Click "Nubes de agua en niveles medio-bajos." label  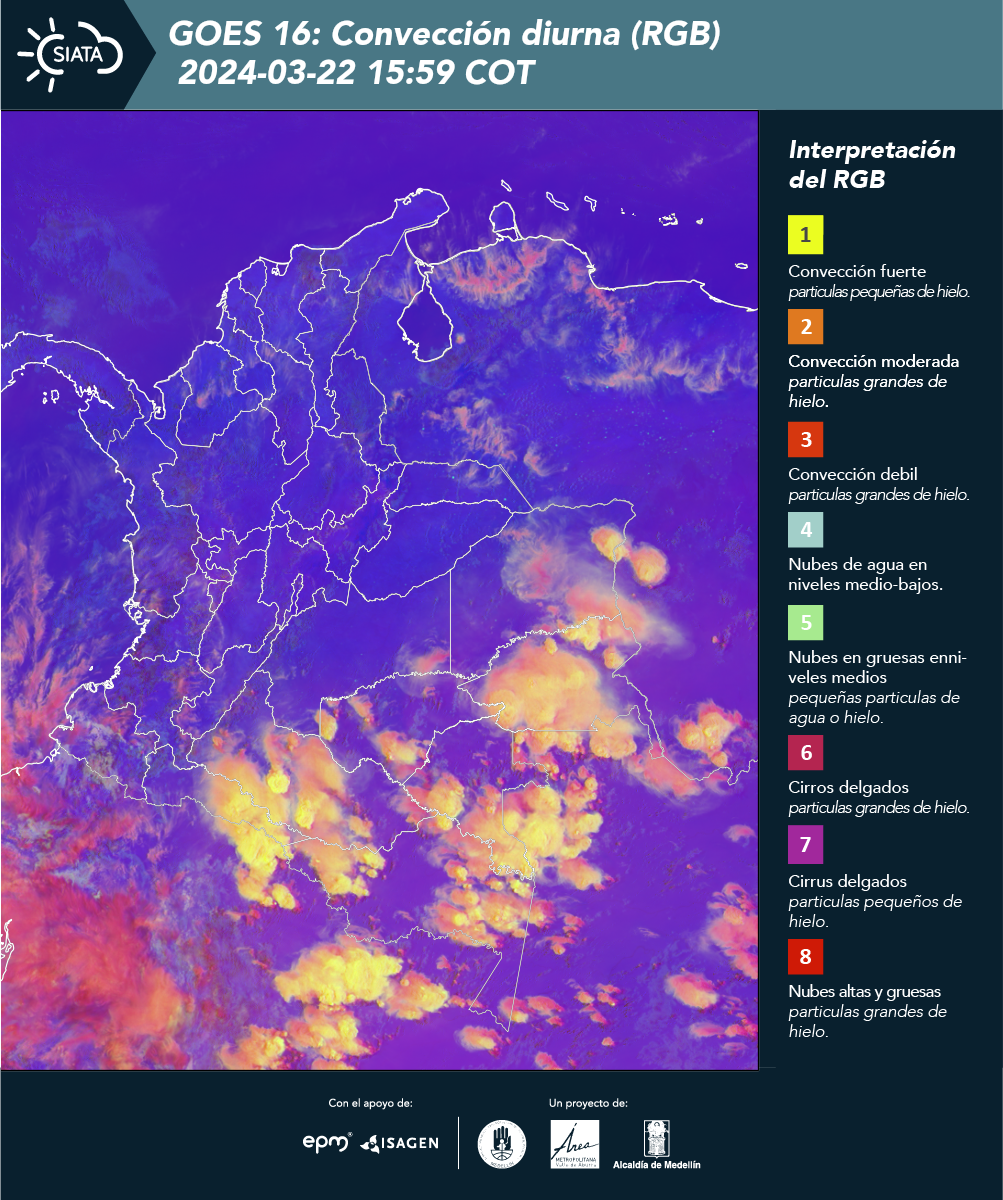(865, 575)
